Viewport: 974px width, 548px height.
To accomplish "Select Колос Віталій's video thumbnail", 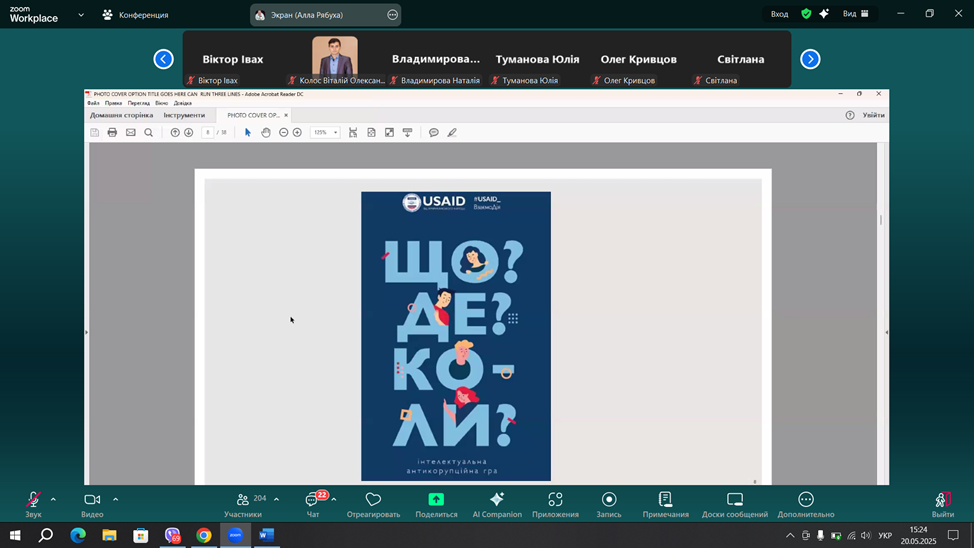I will (x=335, y=58).
